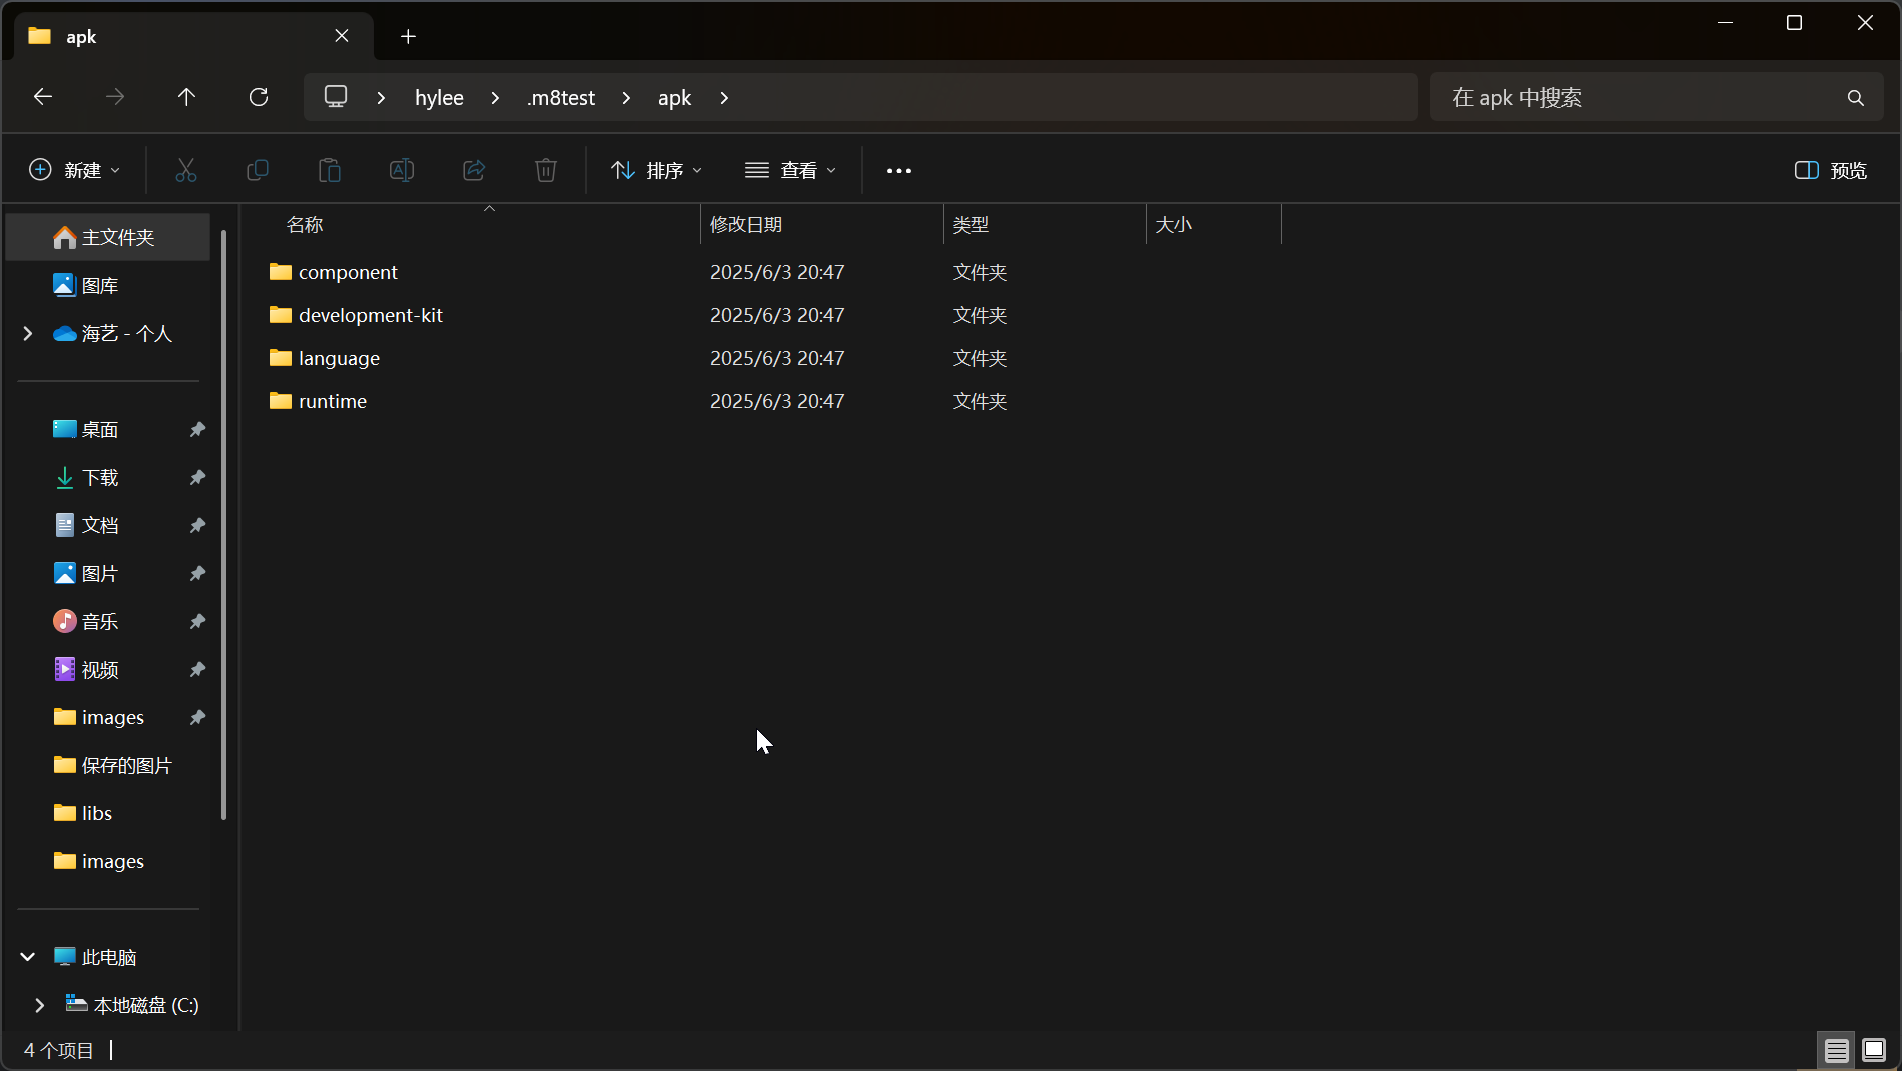Click the Delete trash can icon

point(546,170)
